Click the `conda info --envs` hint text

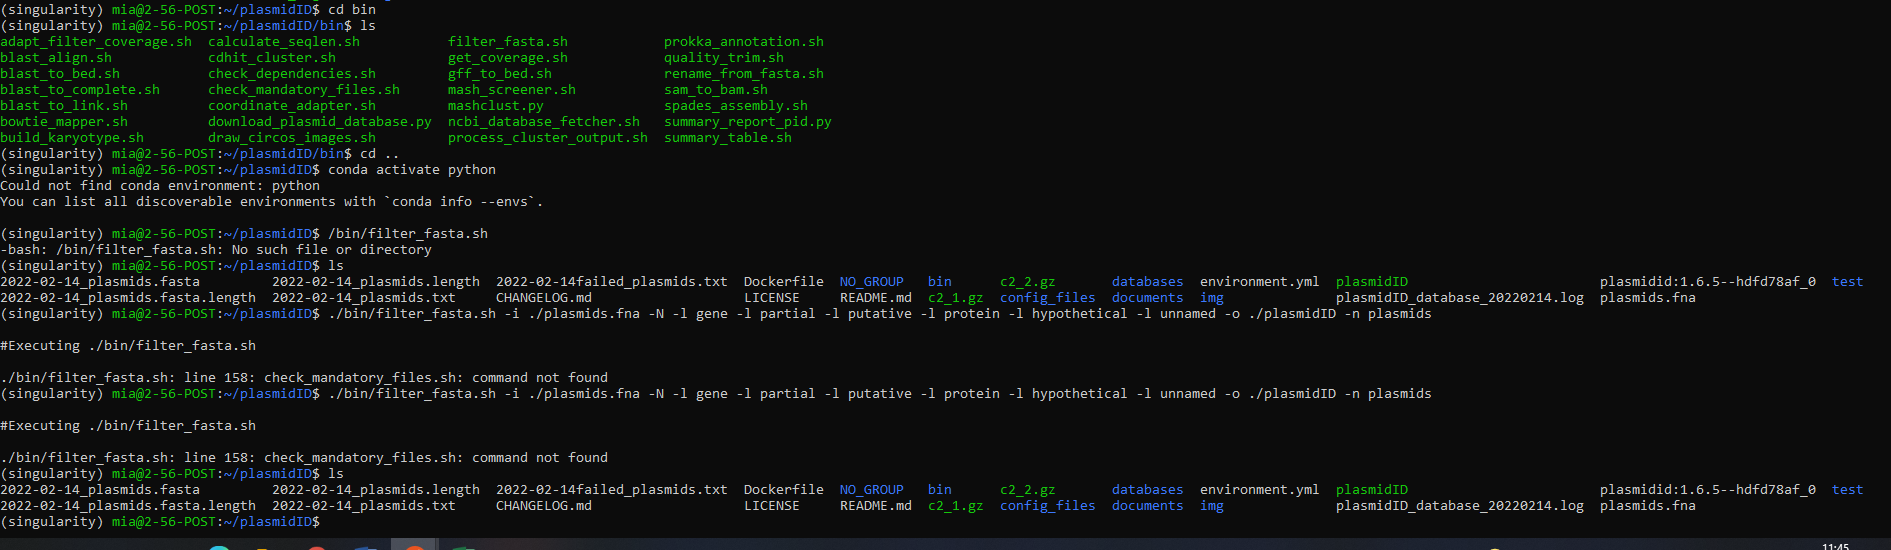point(460,202)
